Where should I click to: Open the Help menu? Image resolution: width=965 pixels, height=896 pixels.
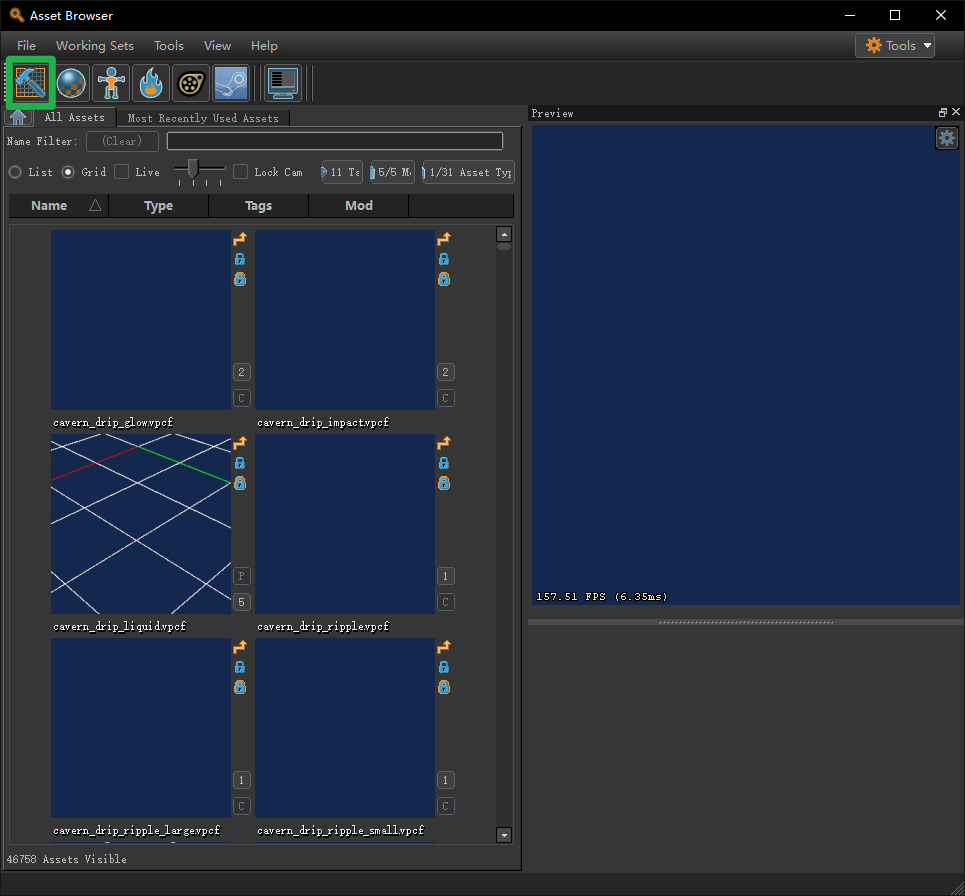264,46
